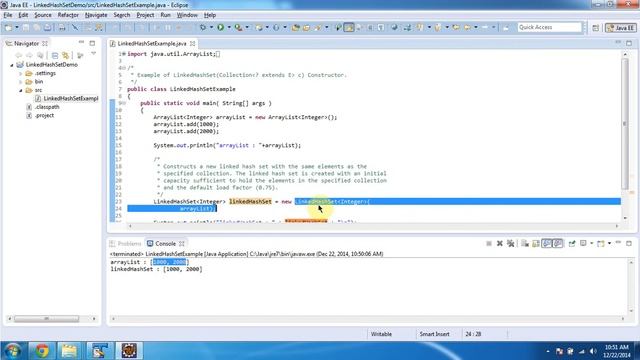
Task: Open the Navigate menu
Action: pyautogui.click(x=96, y=15)
